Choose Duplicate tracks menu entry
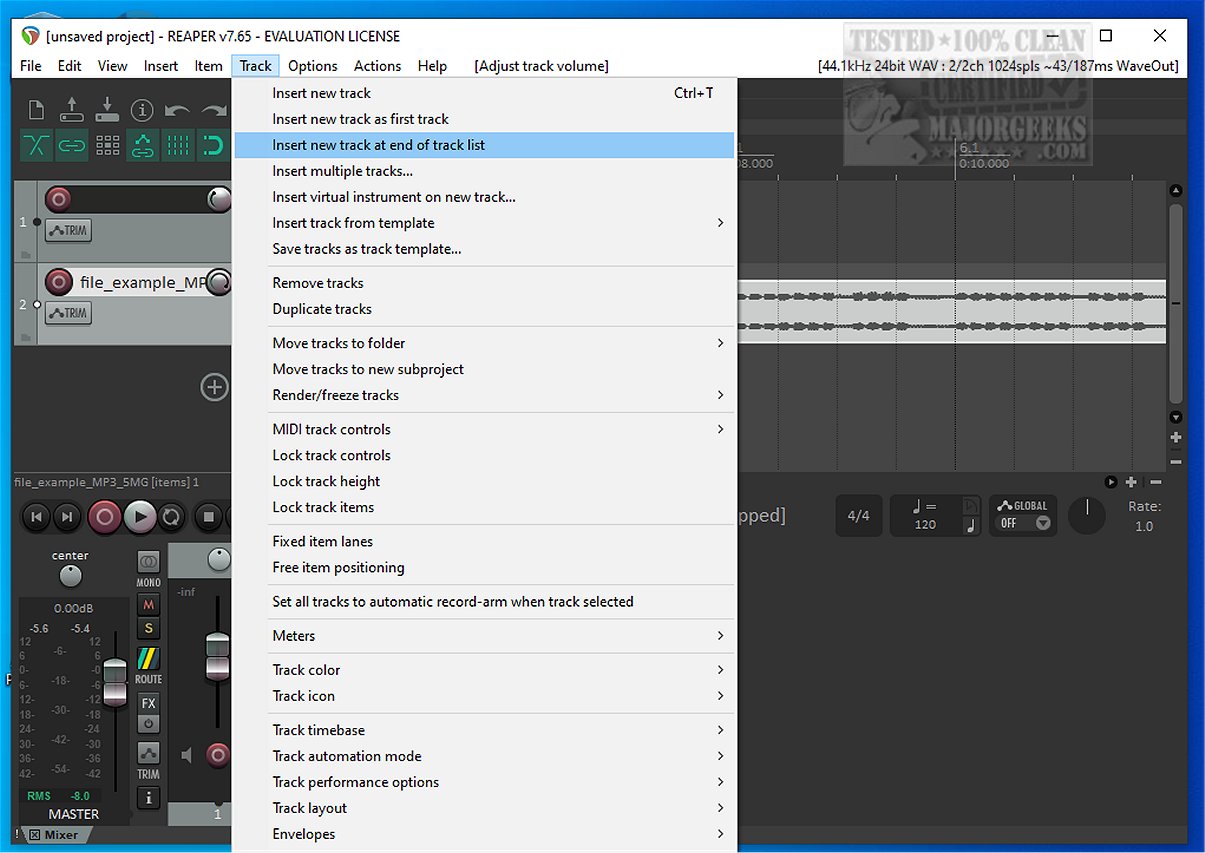1205x853 pixels. pos(484,309)
